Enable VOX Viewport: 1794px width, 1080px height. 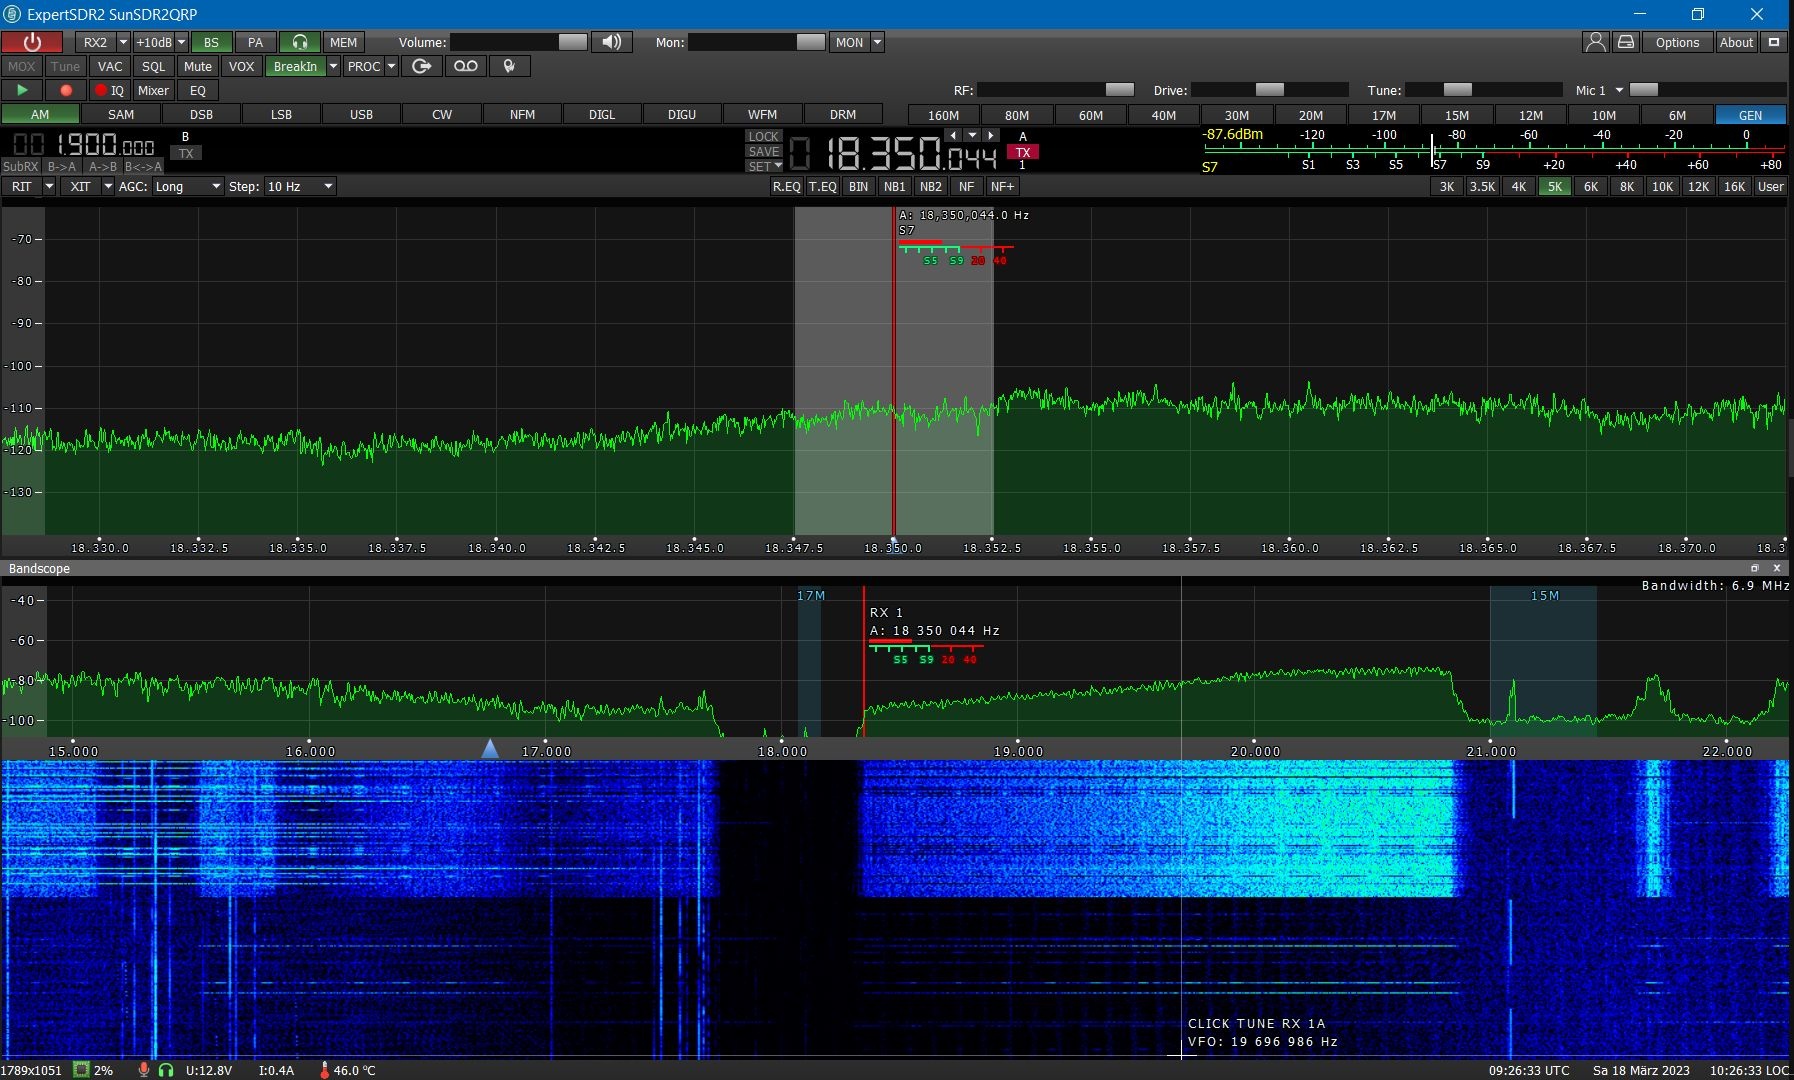pyautogui.click(x=241, y=66)
